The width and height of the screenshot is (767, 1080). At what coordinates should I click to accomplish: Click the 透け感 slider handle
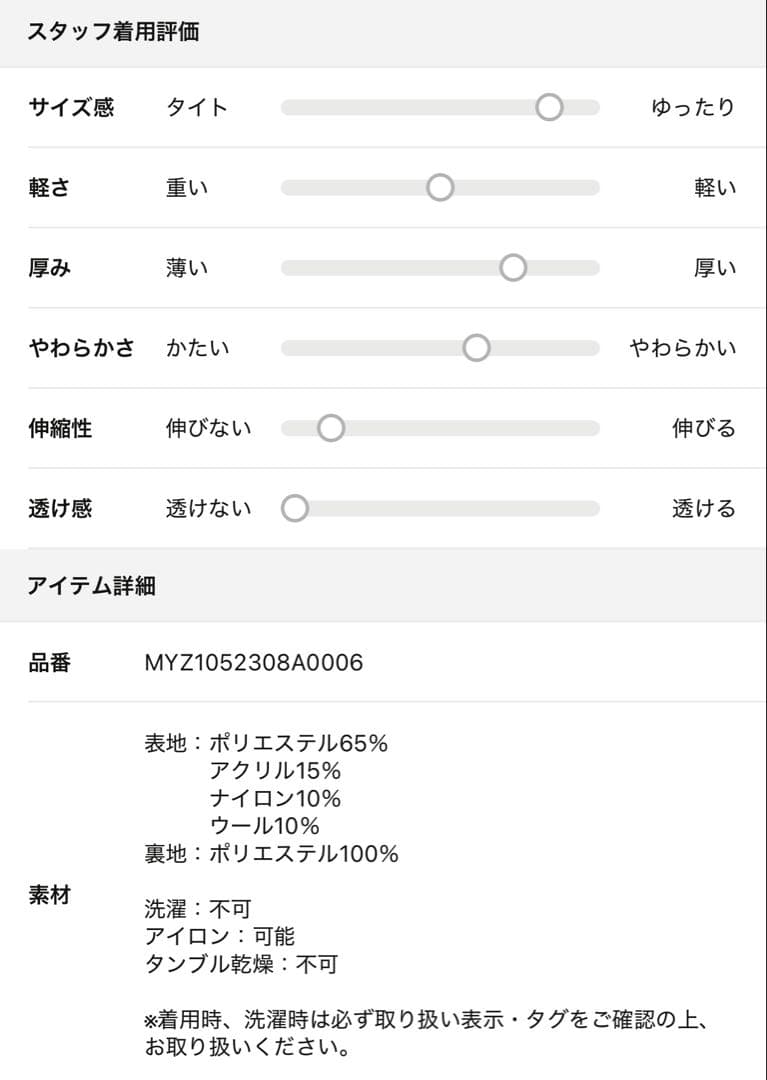pos(295,508)
